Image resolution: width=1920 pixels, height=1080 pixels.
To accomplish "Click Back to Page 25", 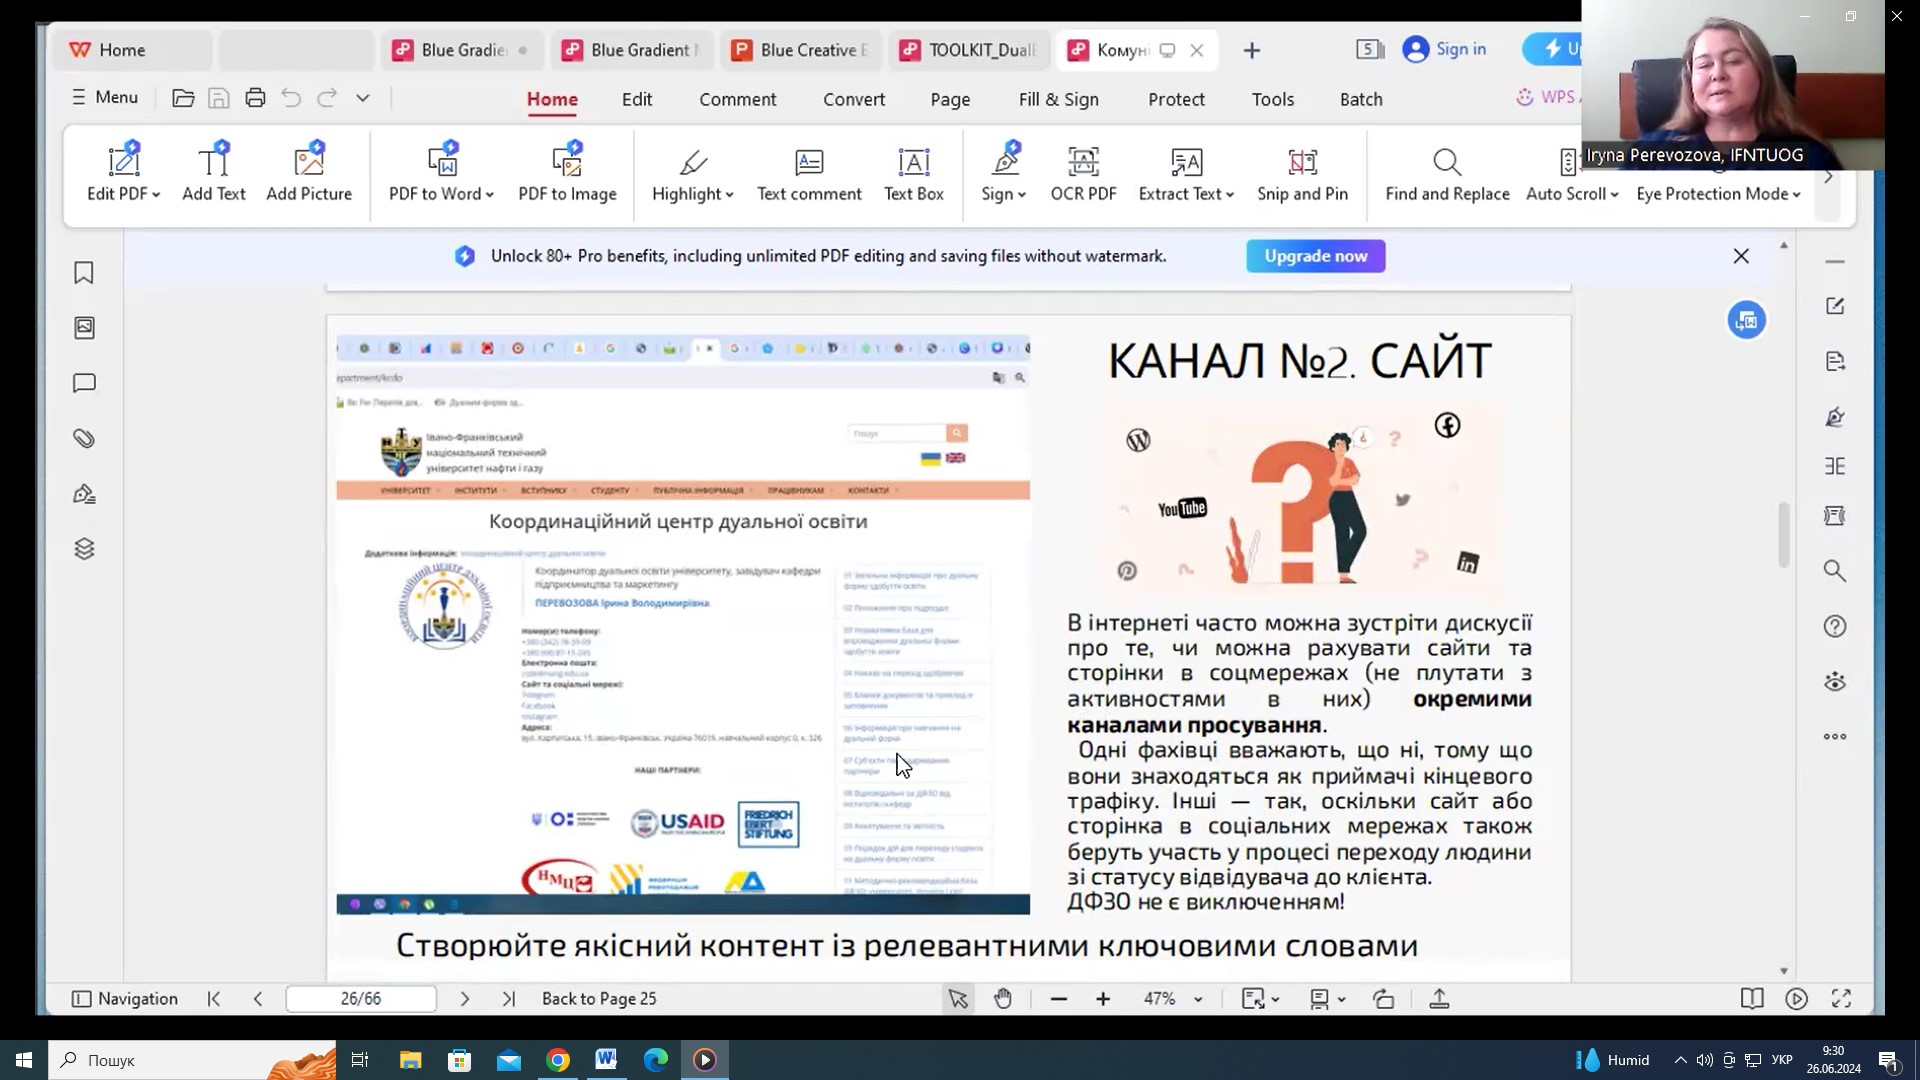I will [599, 999].
